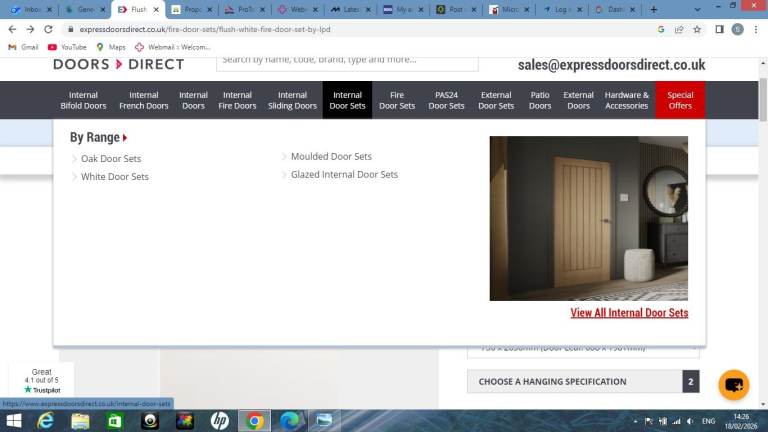Image resolution: width=768 pixels, height=432 pixels.
Task: Launch Microsoft Edge from the taskbar
Action: point(290,421)
